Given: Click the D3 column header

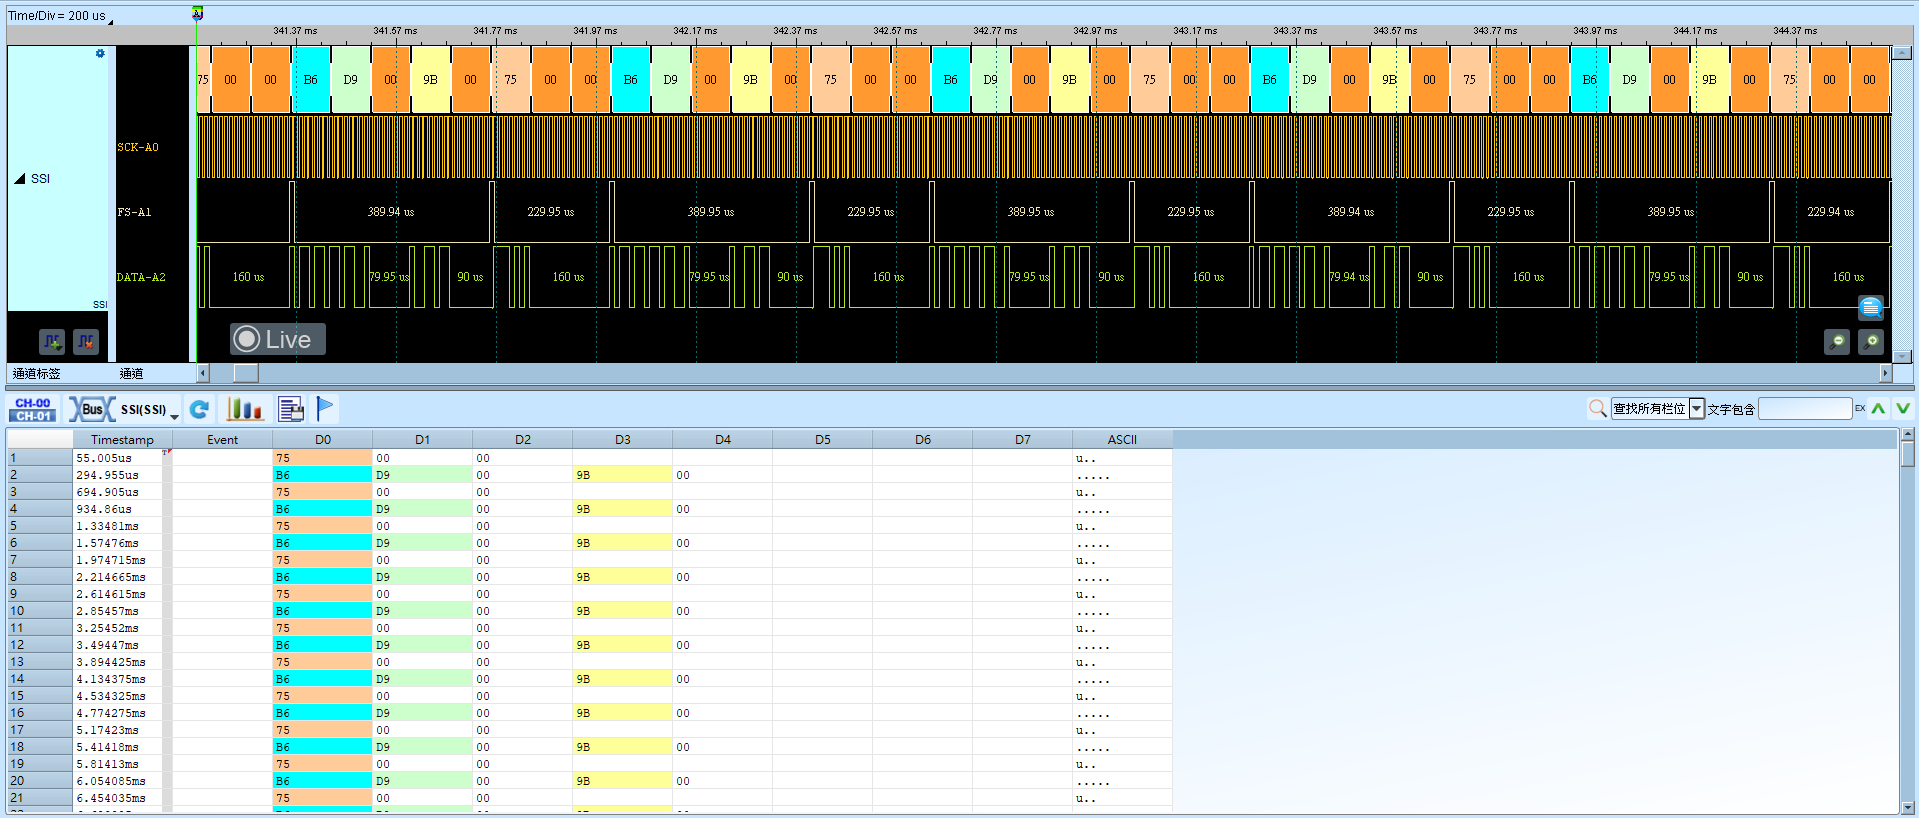Looking at the screenshot, I should (622, 440).
